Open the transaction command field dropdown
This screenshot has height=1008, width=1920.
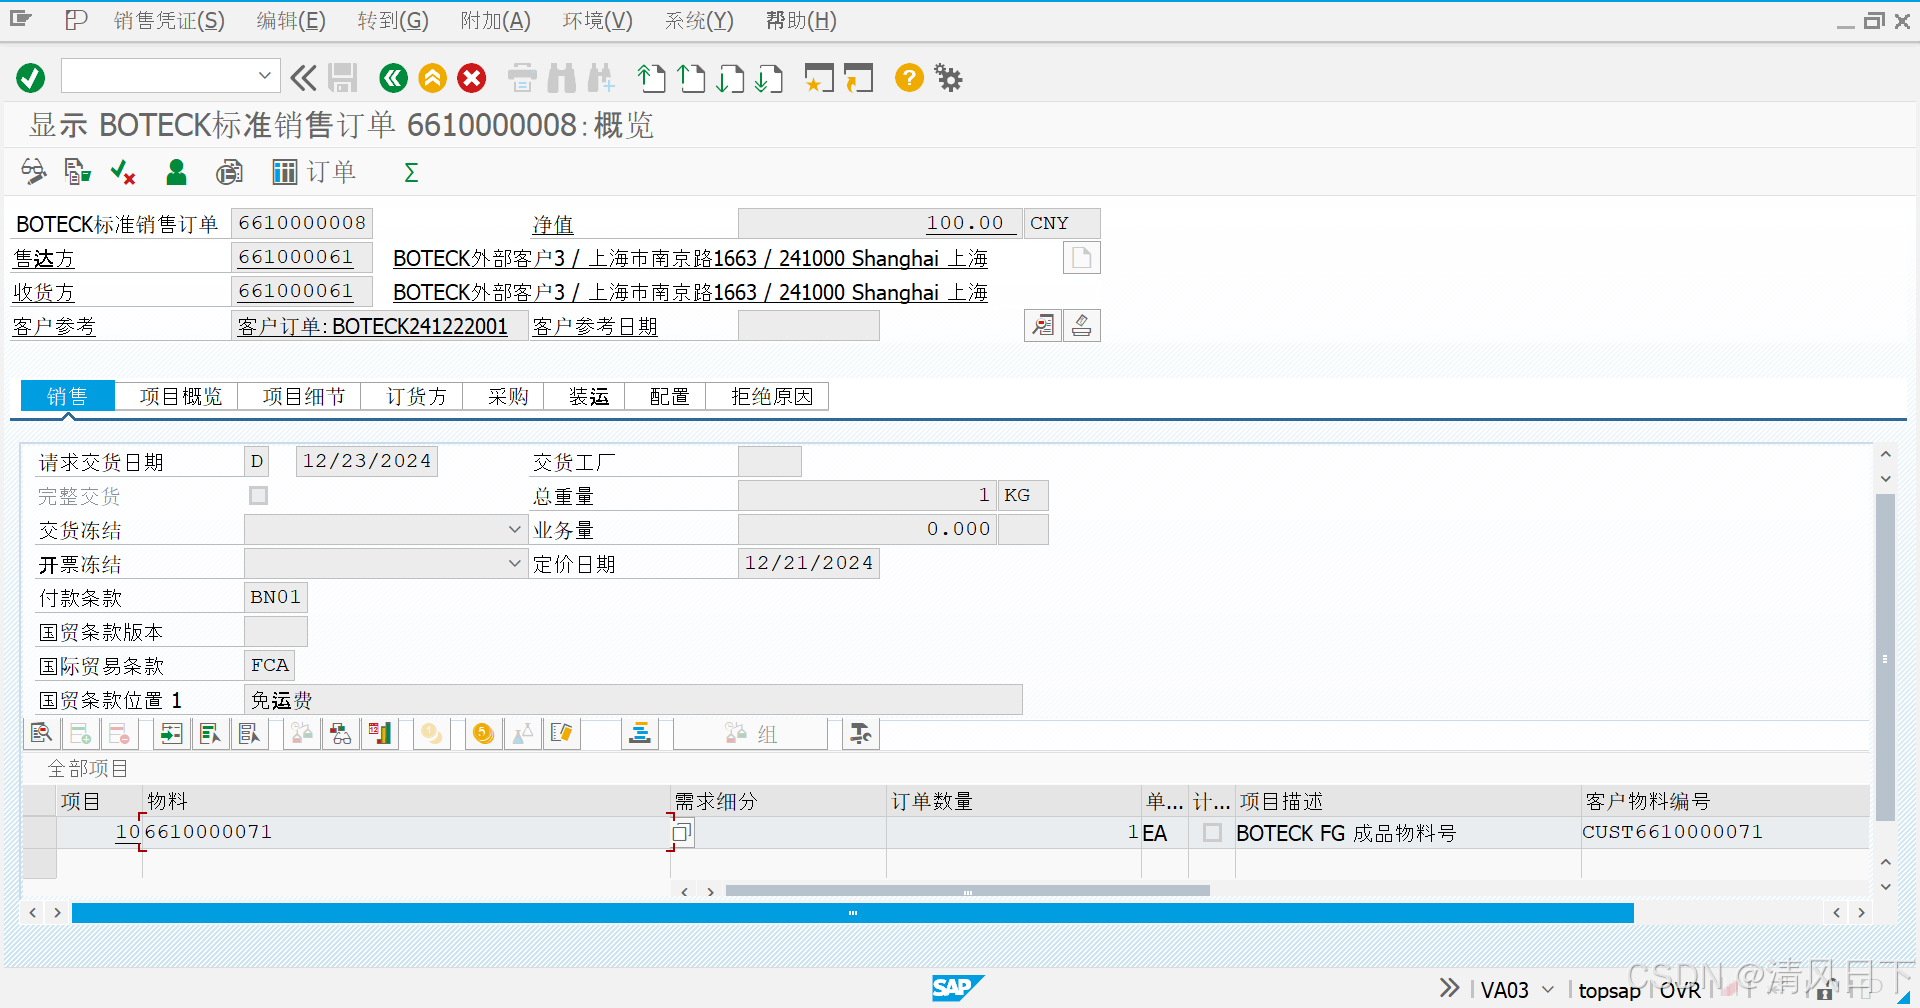[x=264, y=76]
